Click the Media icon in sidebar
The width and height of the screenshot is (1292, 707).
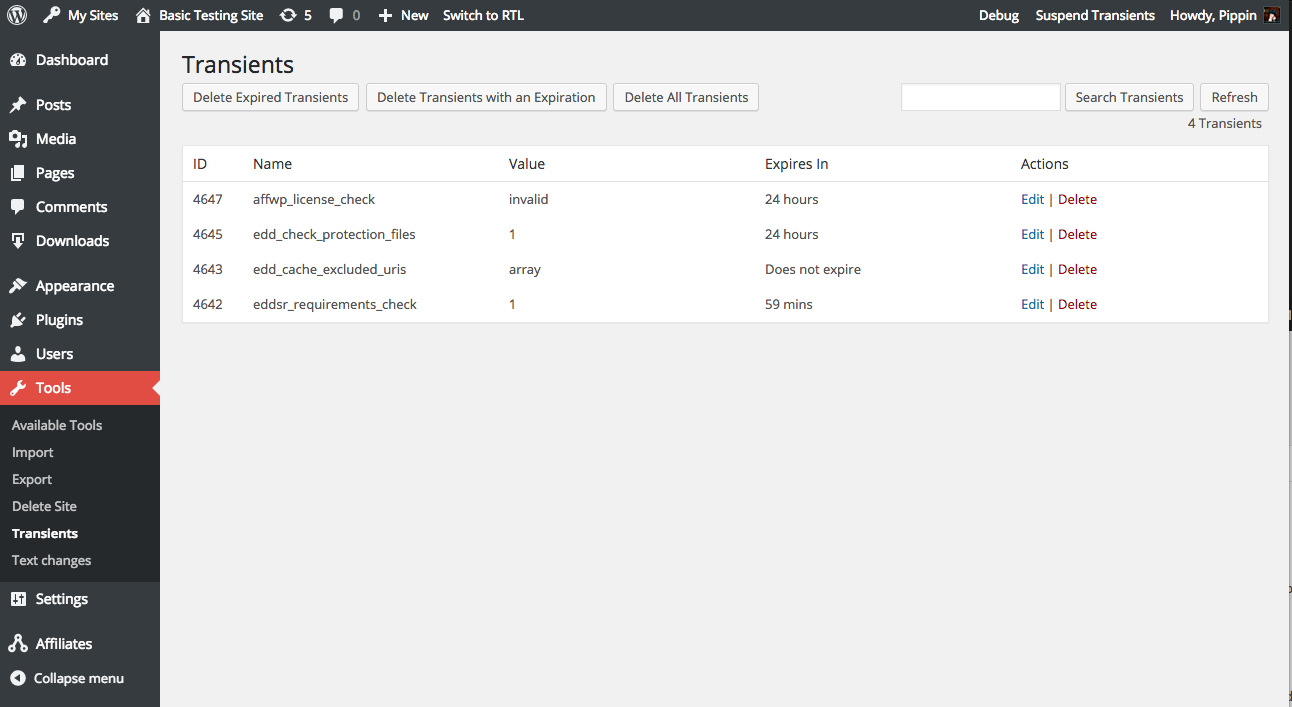(x=18, y=139)
